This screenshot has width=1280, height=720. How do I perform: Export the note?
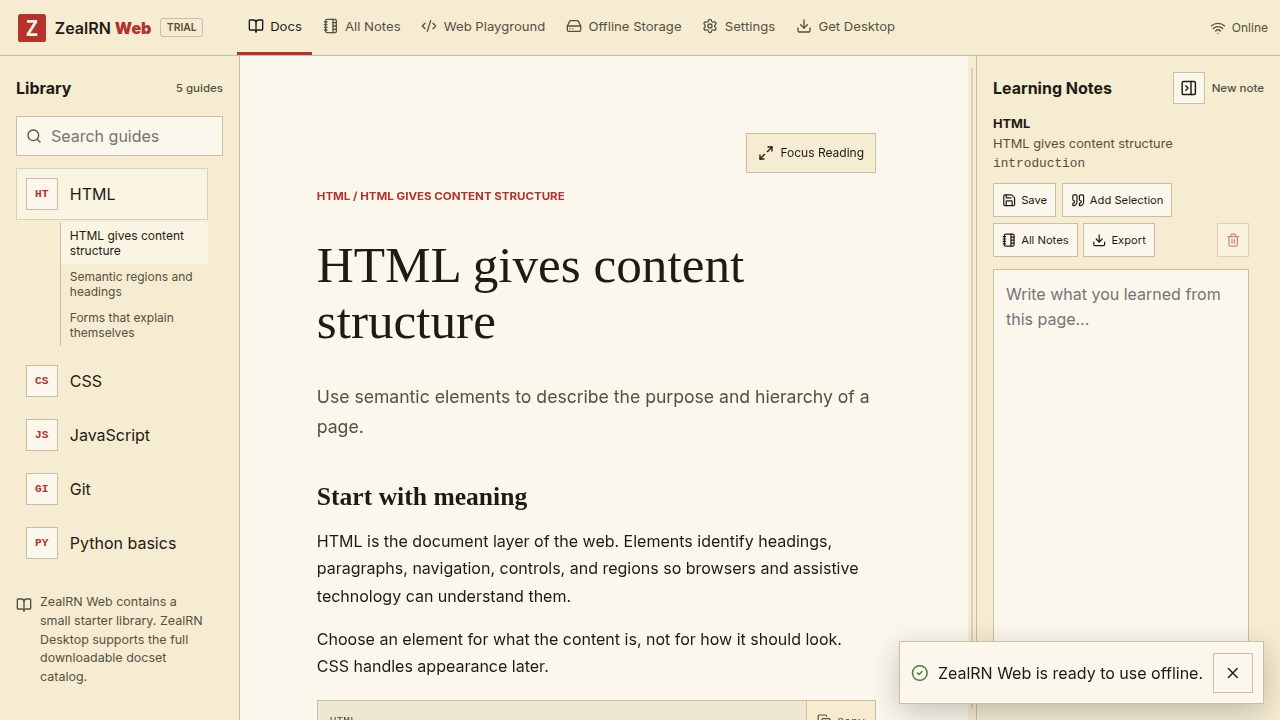coord(1119,240)
